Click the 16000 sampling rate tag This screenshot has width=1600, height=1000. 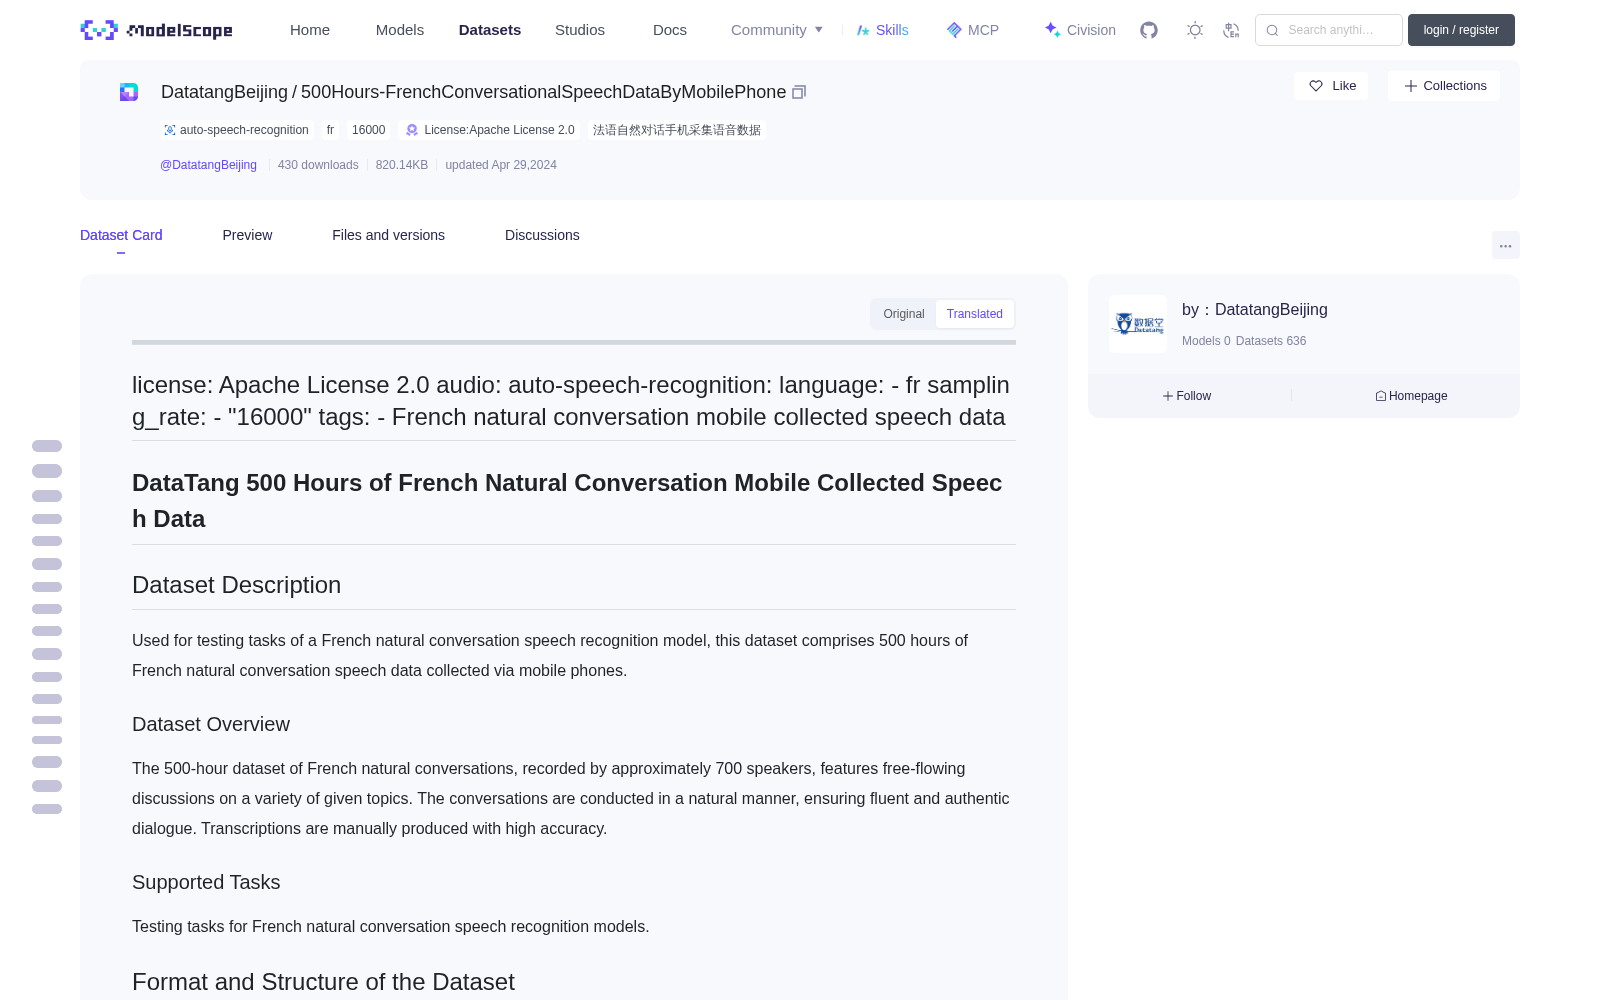pyautogui.click(x=368, y=130)
